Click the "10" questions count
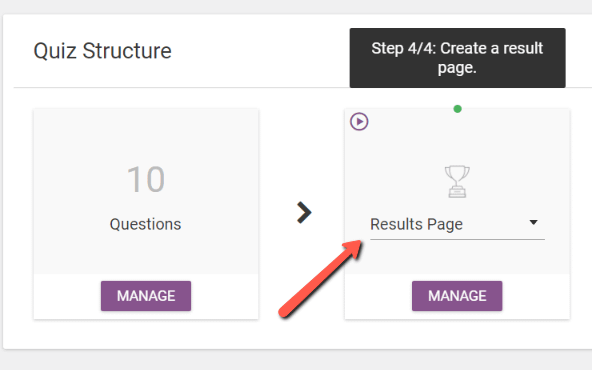The width and height of the screenshot is (592, 370). pos(146,179)
